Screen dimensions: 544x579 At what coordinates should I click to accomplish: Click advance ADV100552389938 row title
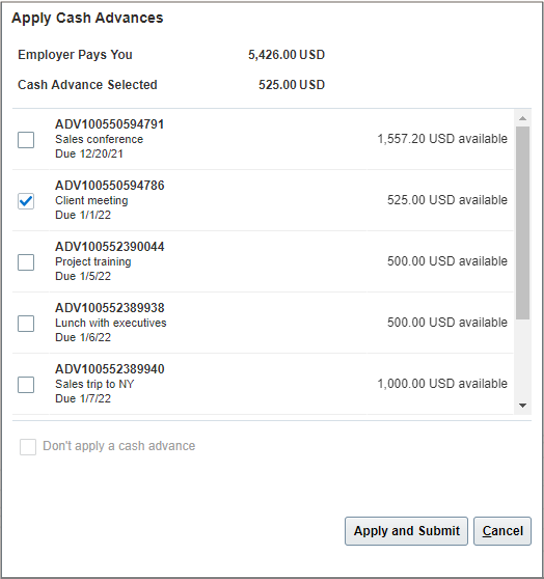pos(110,308)
